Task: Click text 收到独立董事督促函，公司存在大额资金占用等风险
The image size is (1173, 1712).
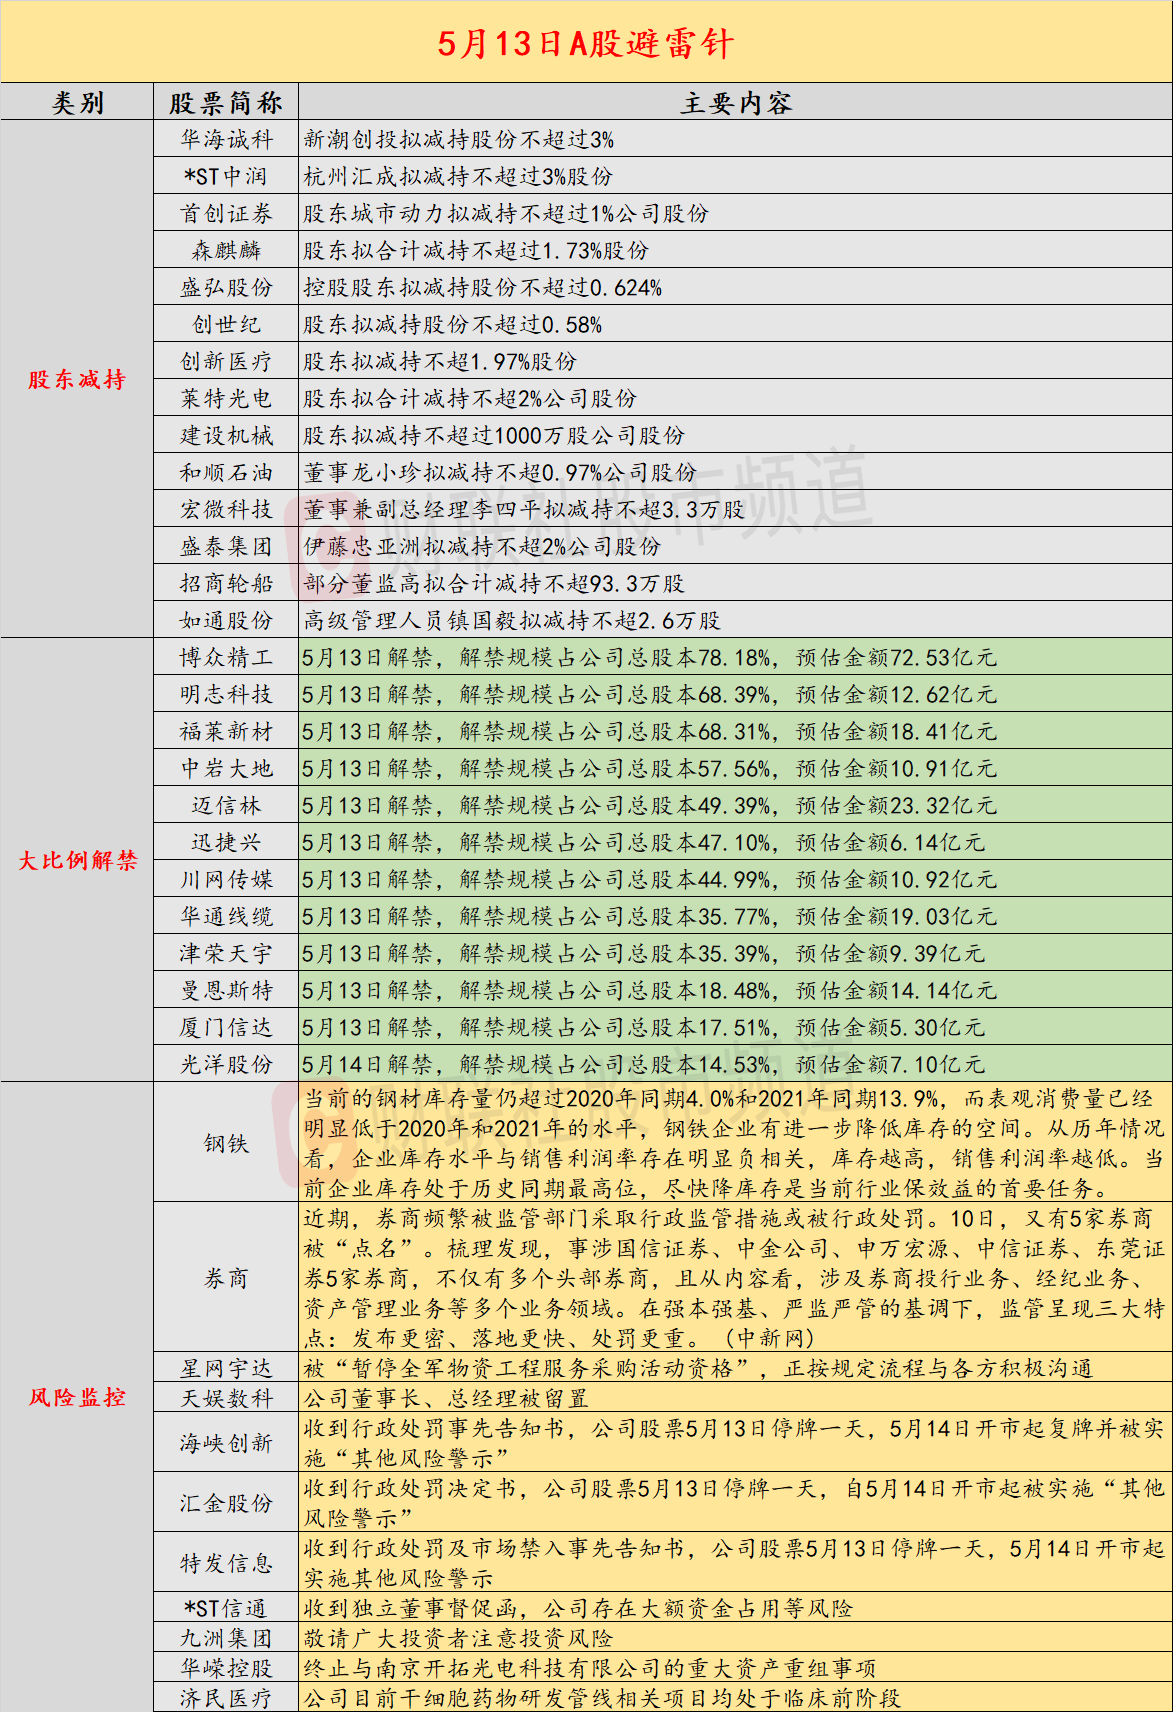Action: pos(578,1608)
